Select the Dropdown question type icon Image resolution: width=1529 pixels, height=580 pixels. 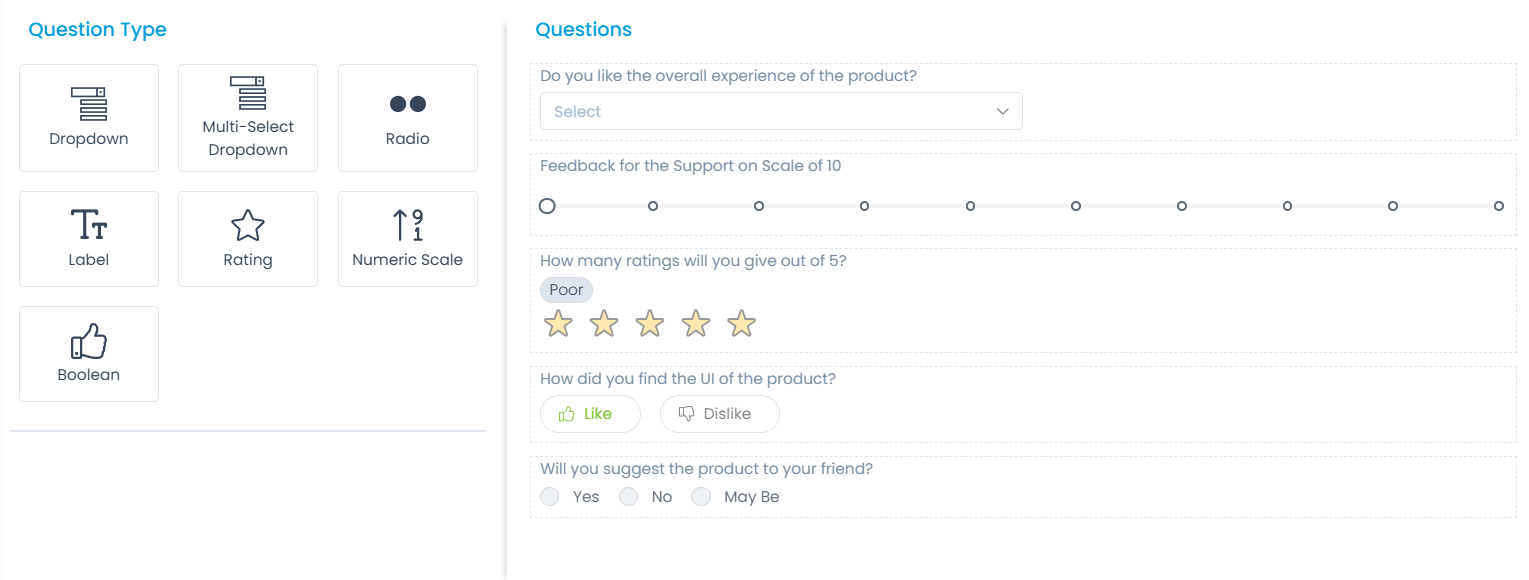point(88,103)
